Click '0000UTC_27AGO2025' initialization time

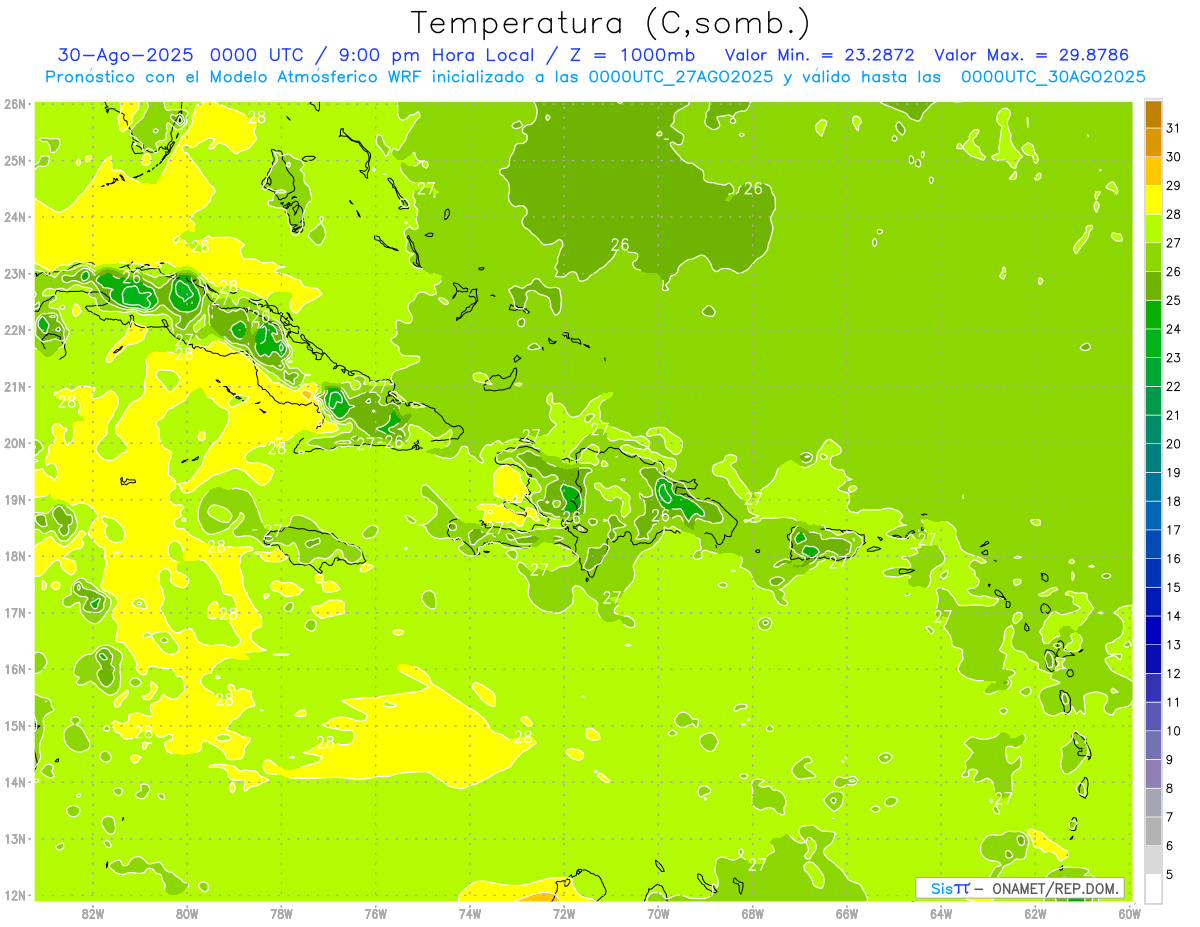(680, 77)
